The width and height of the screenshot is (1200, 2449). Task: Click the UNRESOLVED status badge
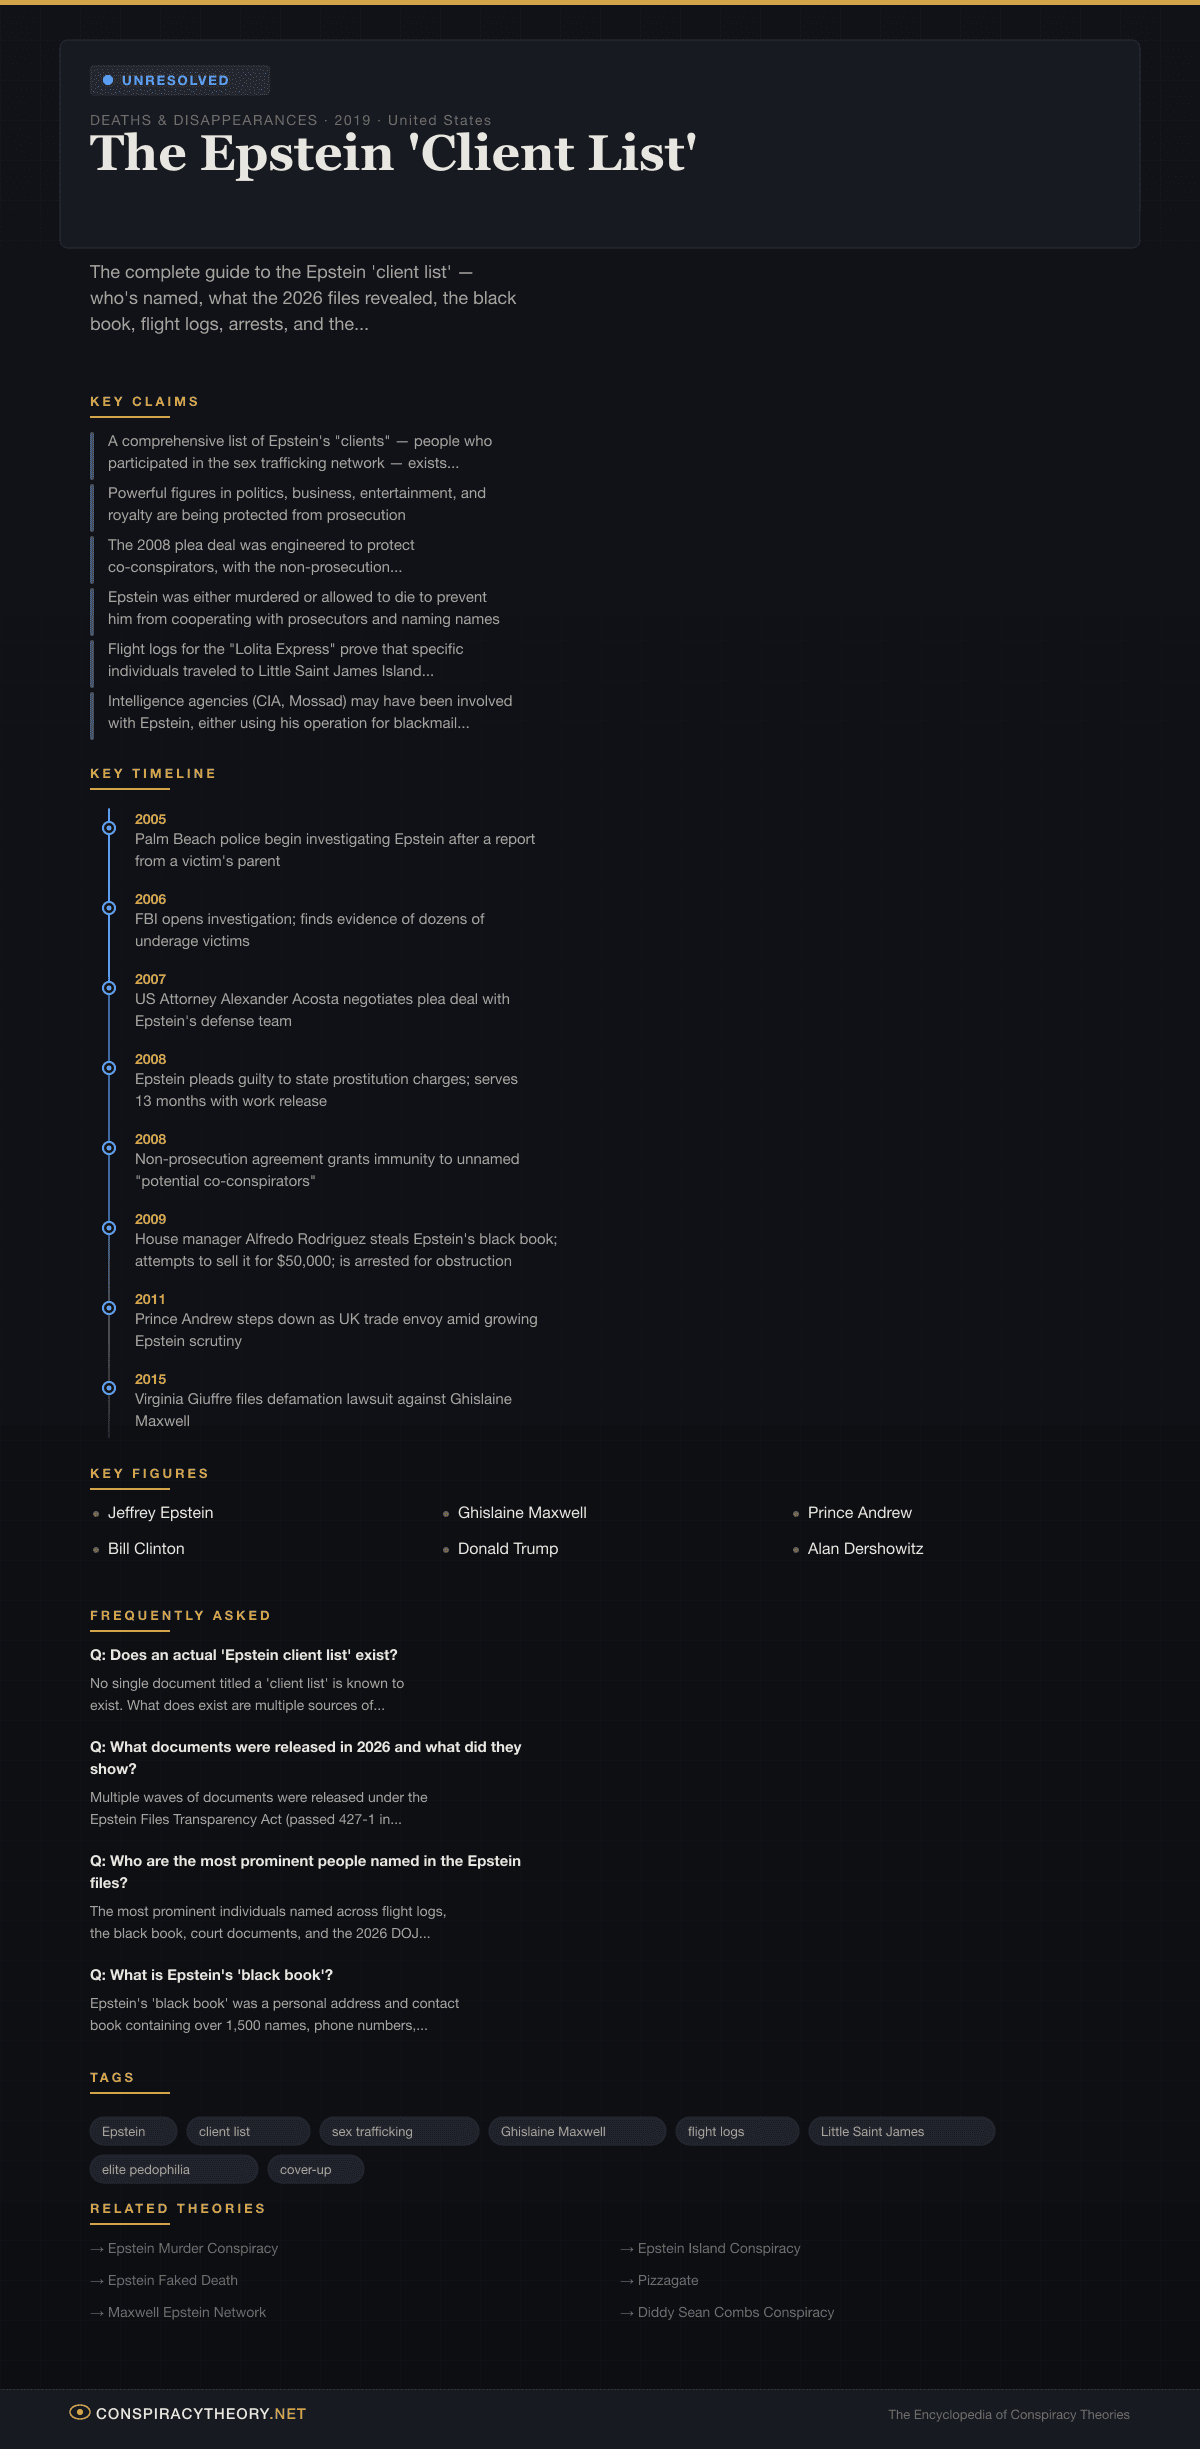[x=180, y=80]
